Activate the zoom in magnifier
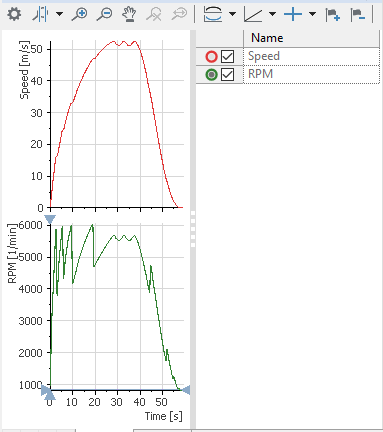The width and height of the screenshot is (383, 432). coord(80,14)
